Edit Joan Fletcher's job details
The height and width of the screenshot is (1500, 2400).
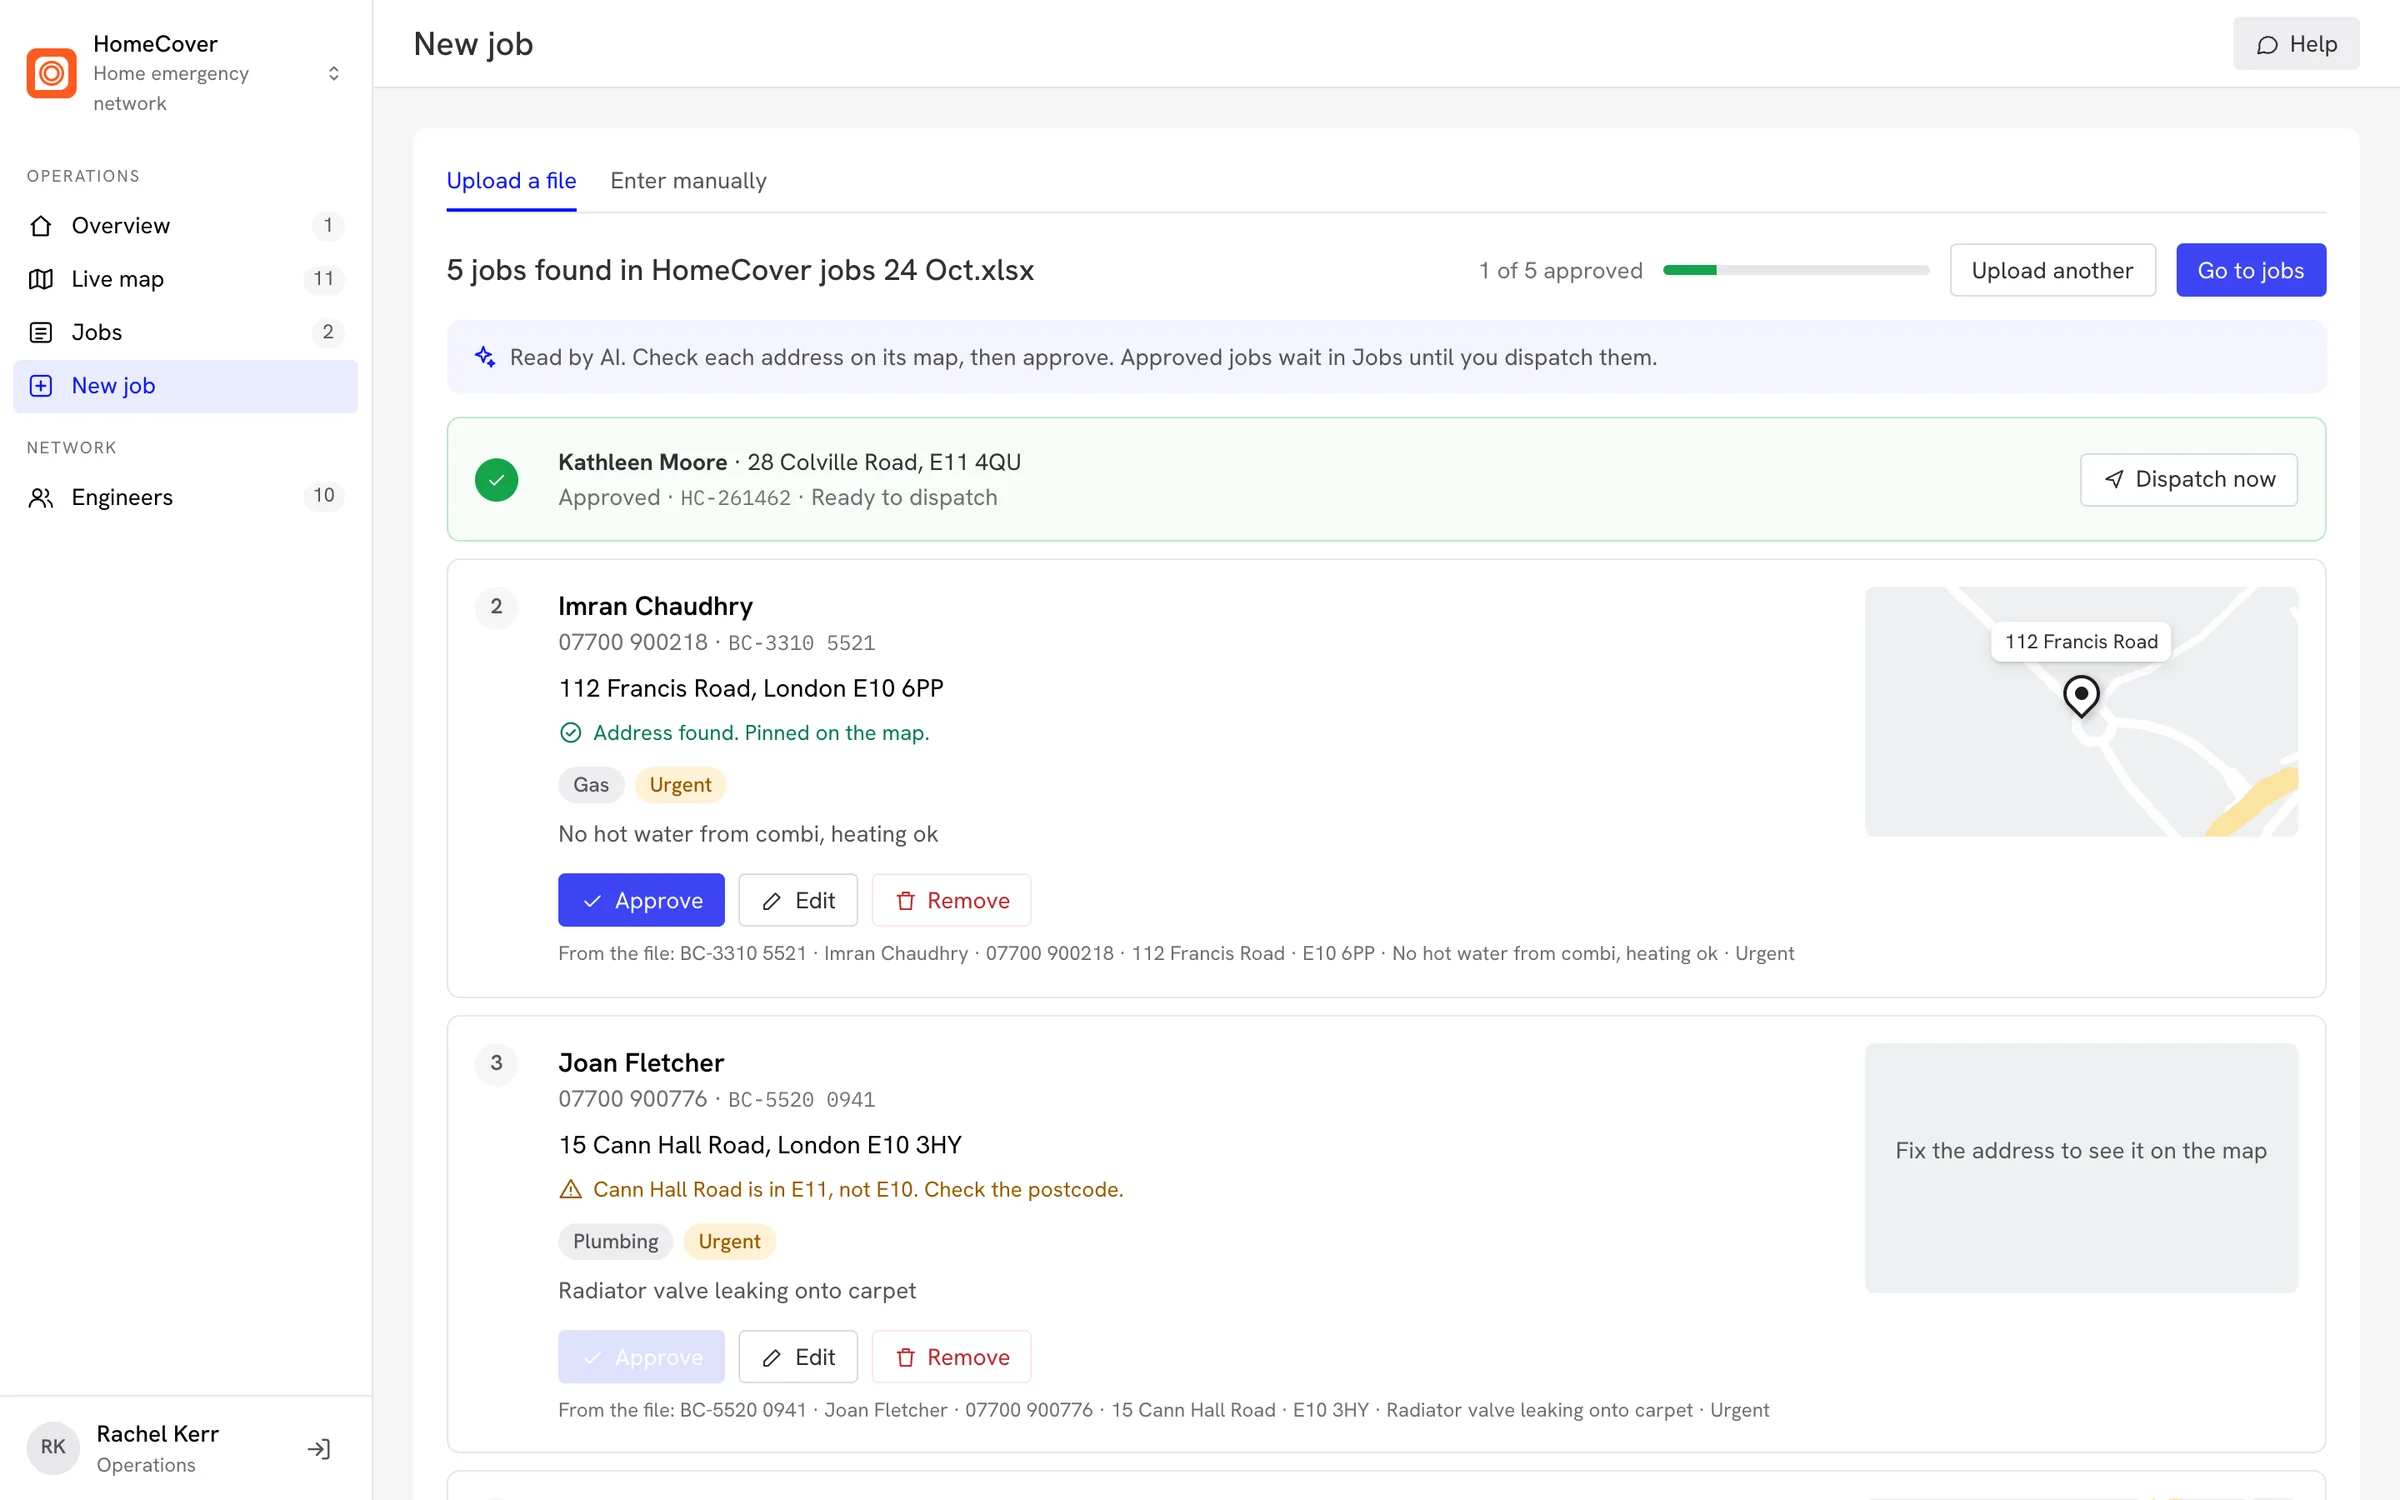point(798,1357)
